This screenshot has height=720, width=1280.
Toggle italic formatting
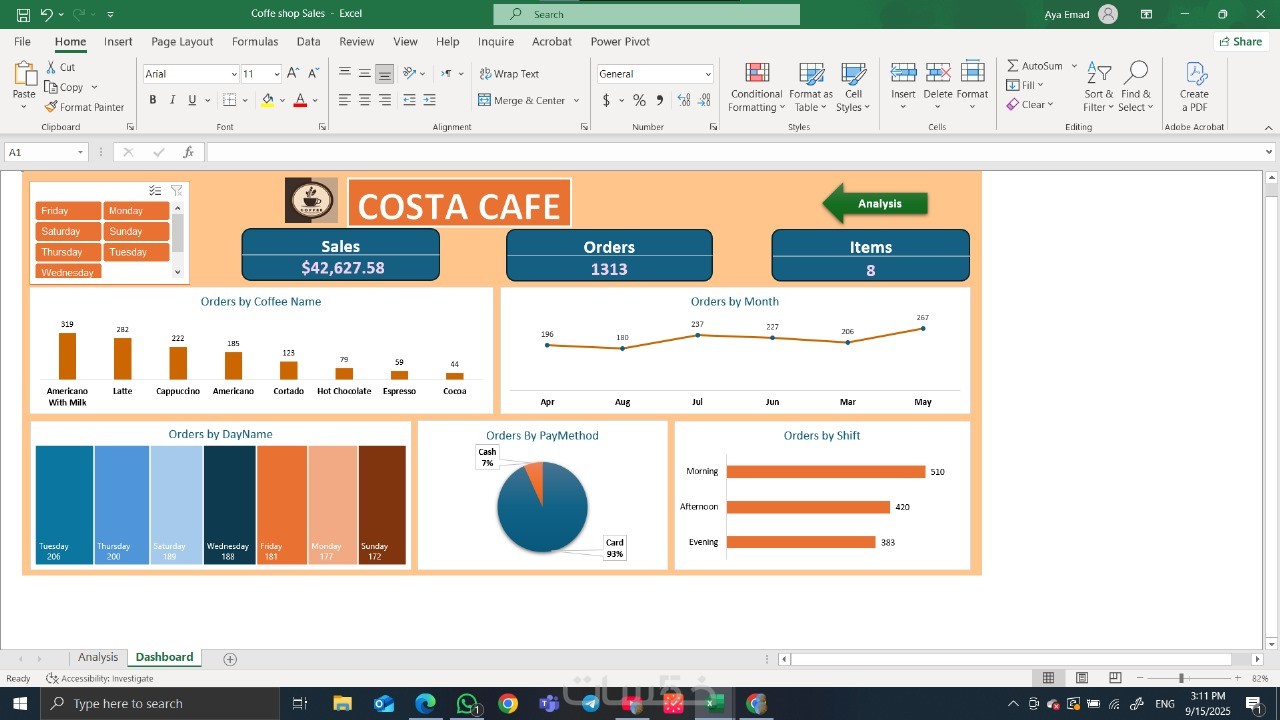[172, 100]
